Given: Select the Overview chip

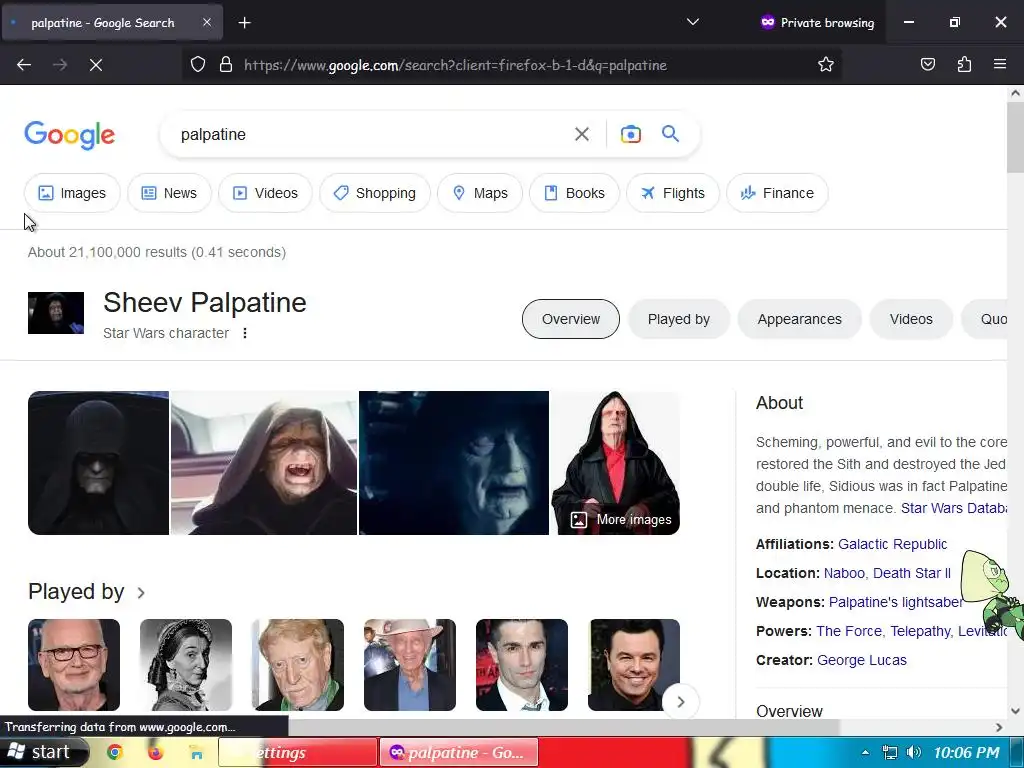Looking at the screenshot, I should [571, 319].
